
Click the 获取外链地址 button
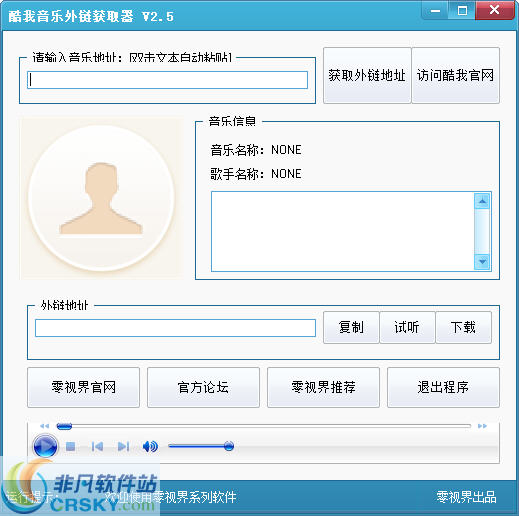tap(367, 75)
